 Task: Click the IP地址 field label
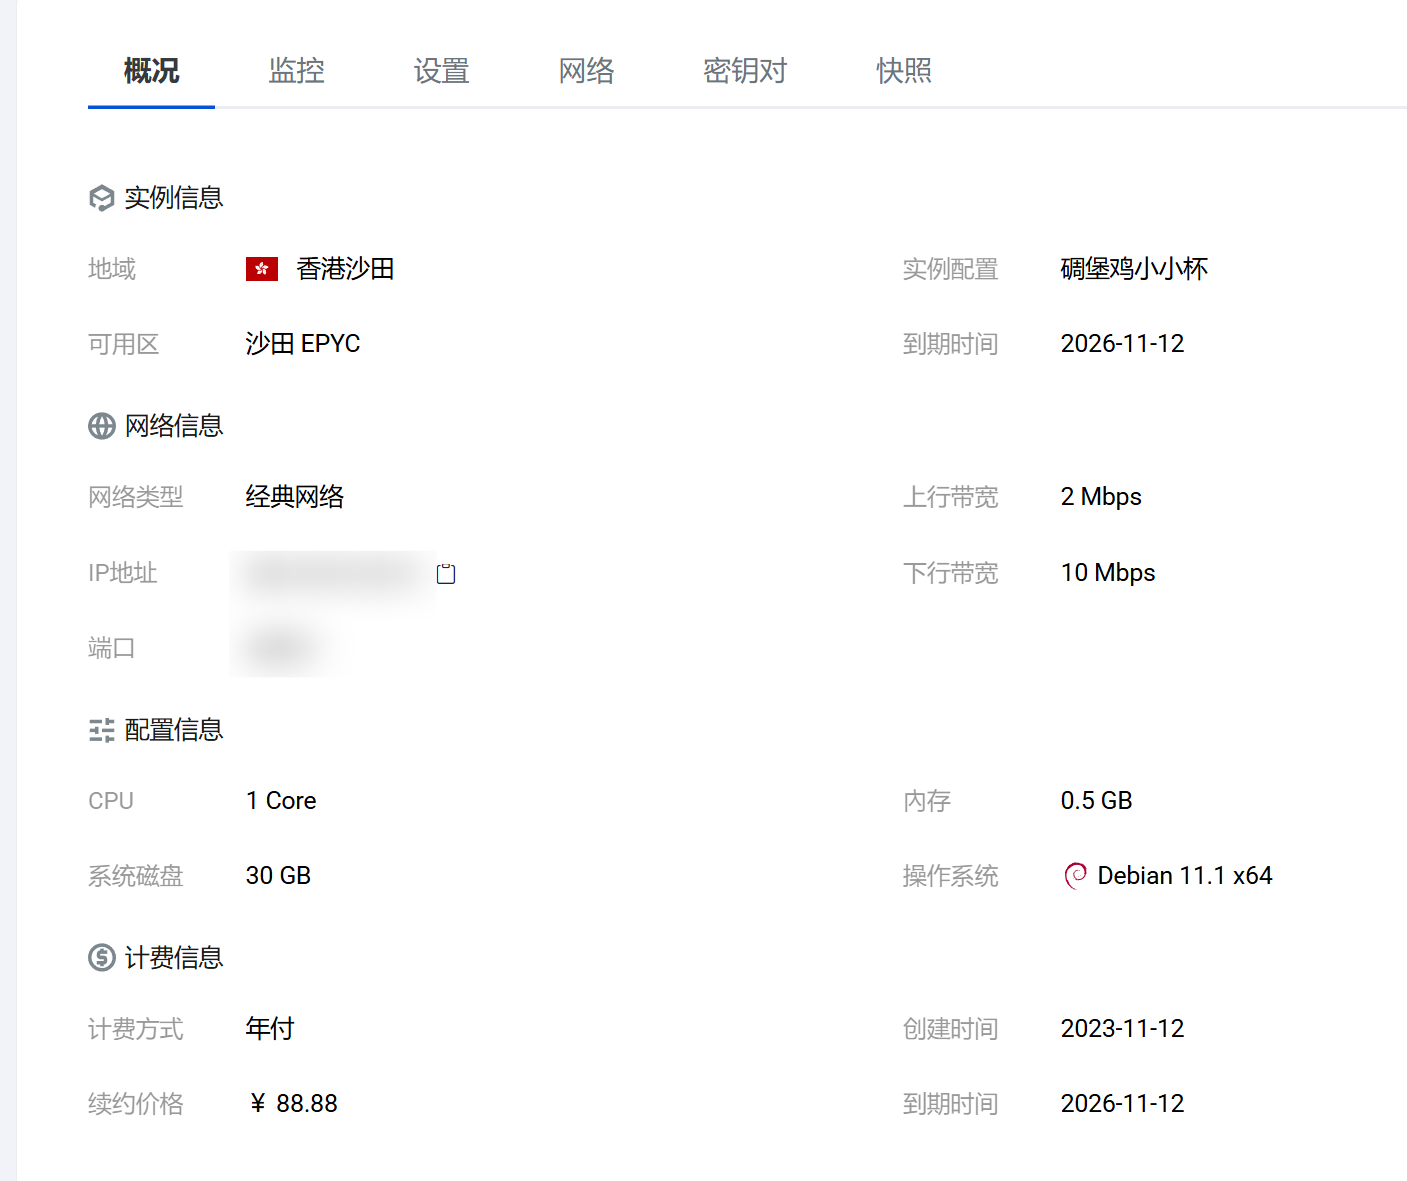(123, 573)
